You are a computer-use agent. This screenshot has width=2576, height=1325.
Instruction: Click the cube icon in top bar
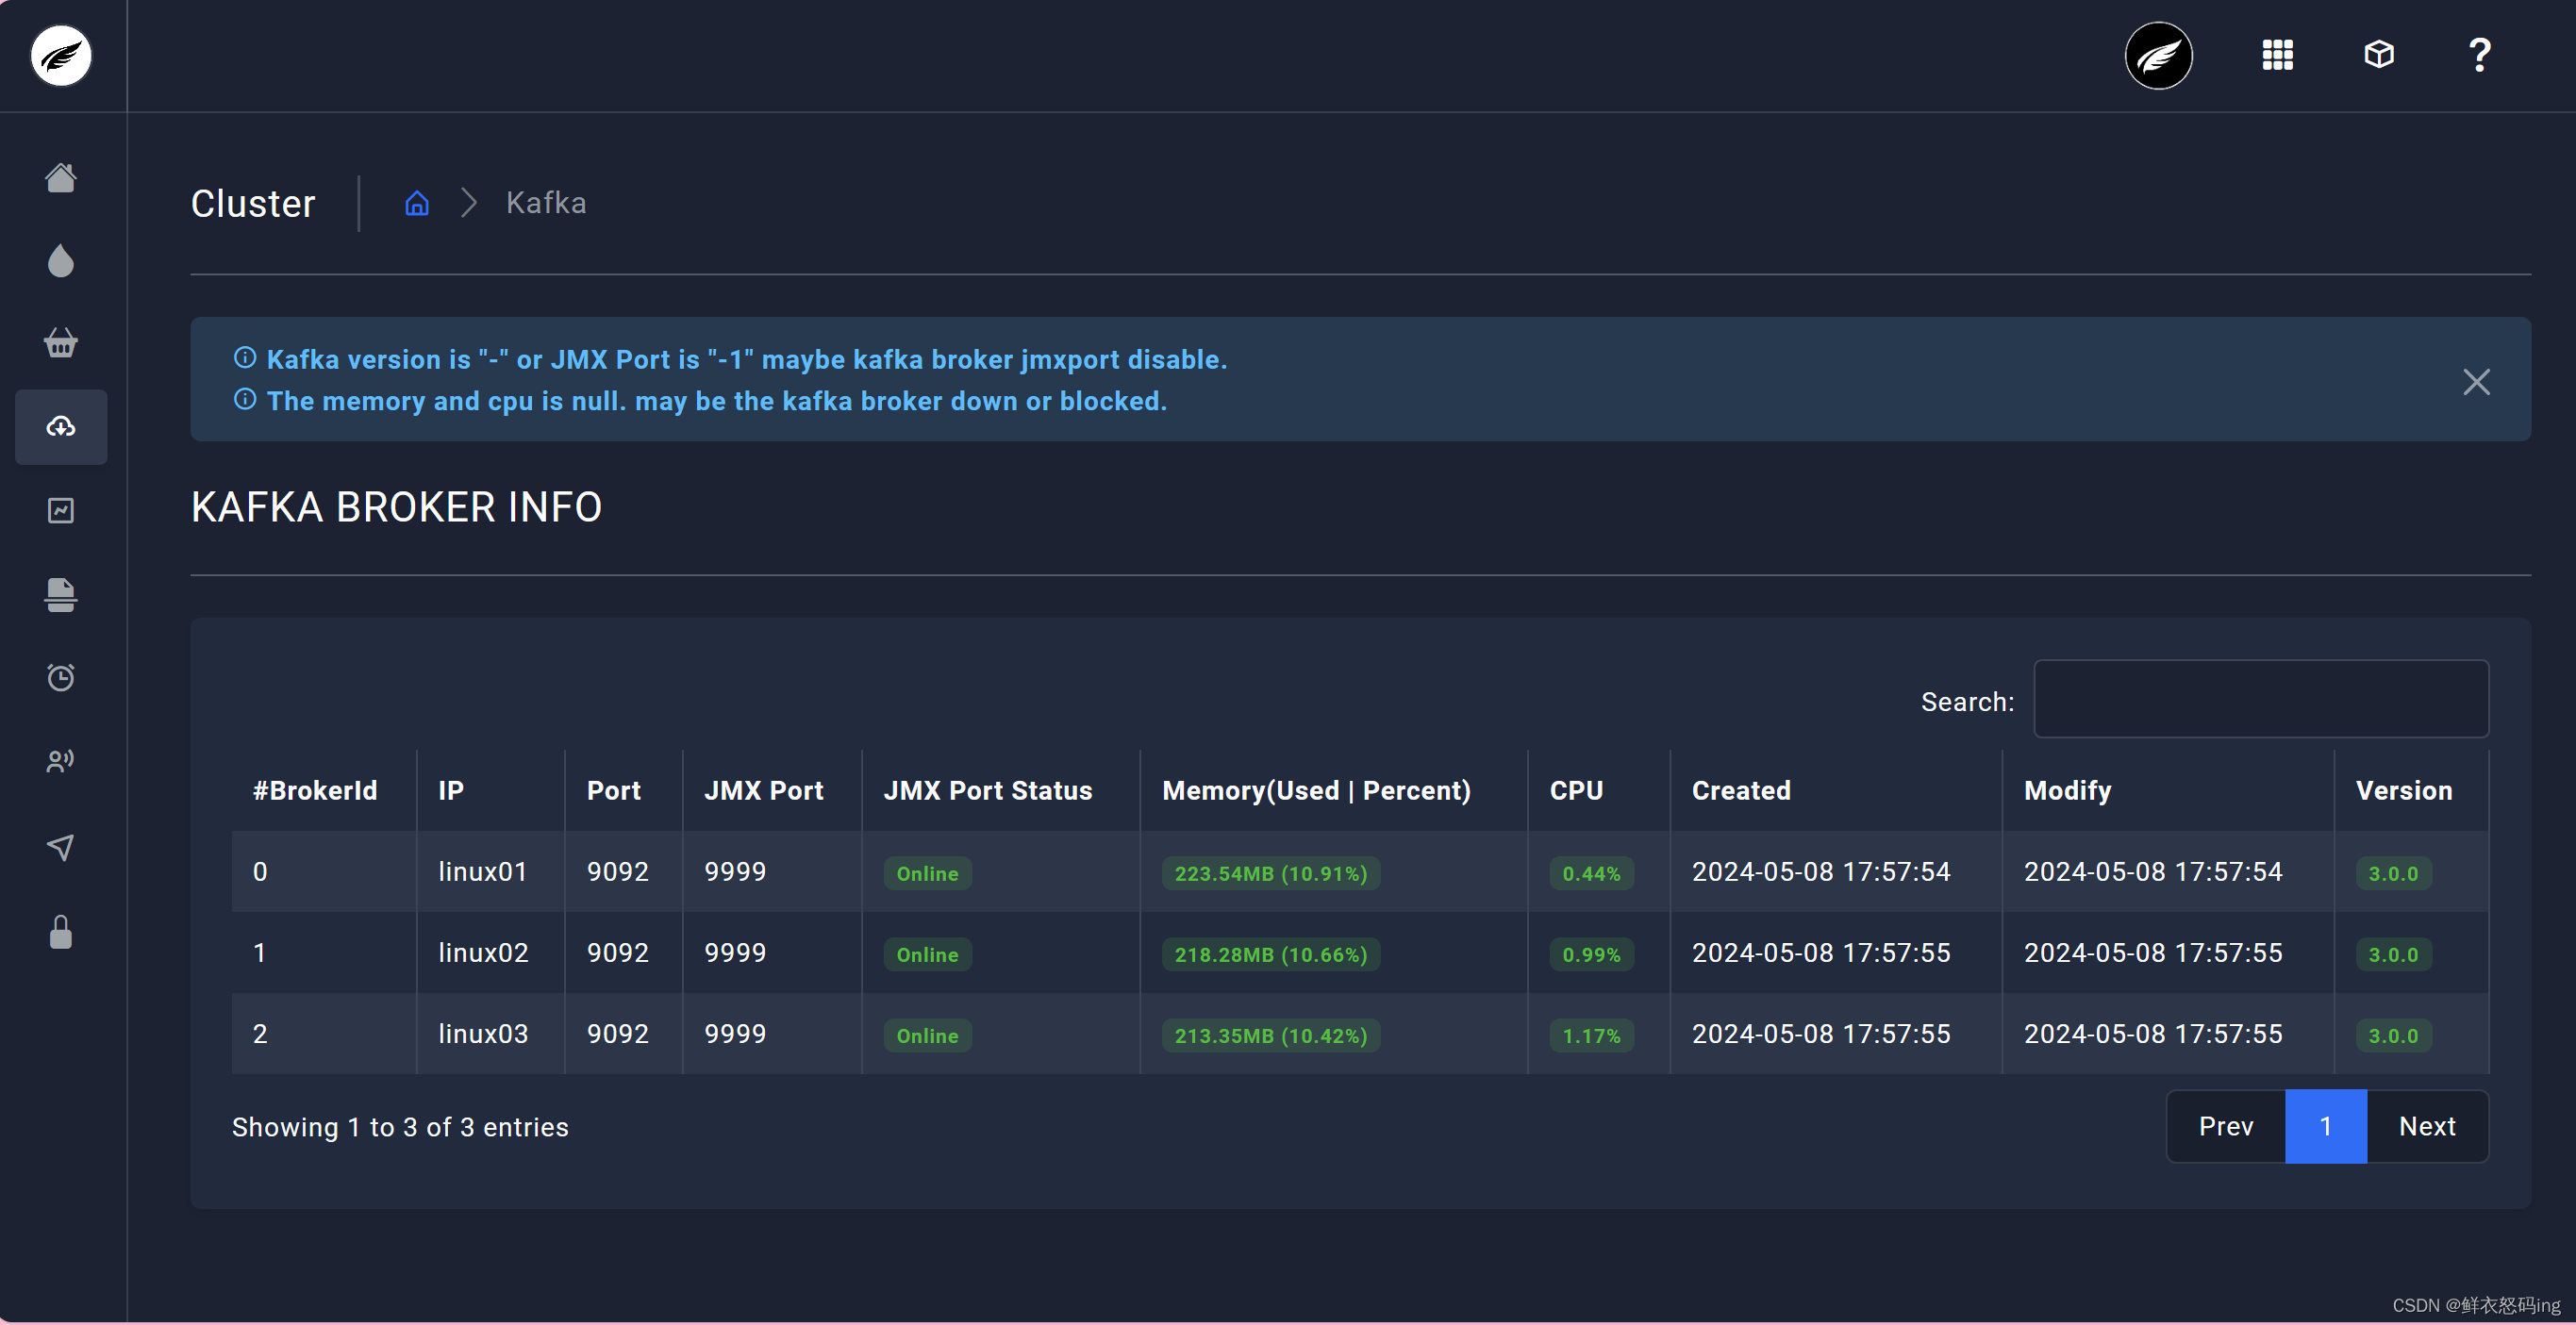click(2378, 55)
